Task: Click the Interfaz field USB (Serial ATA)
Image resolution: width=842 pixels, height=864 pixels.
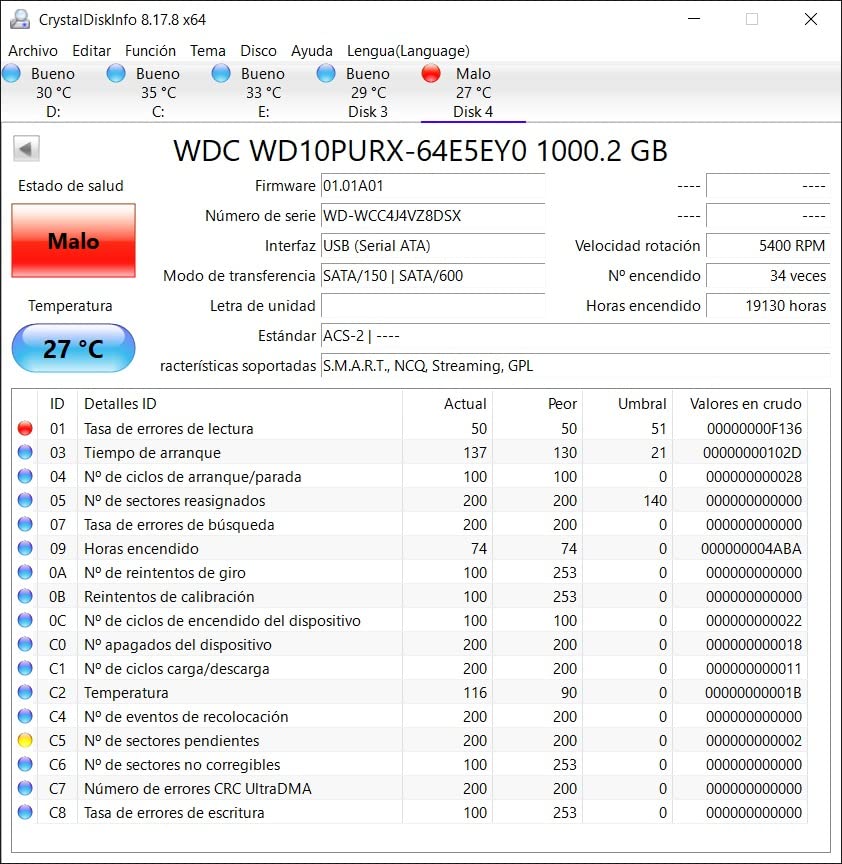Action: [433, 246]
